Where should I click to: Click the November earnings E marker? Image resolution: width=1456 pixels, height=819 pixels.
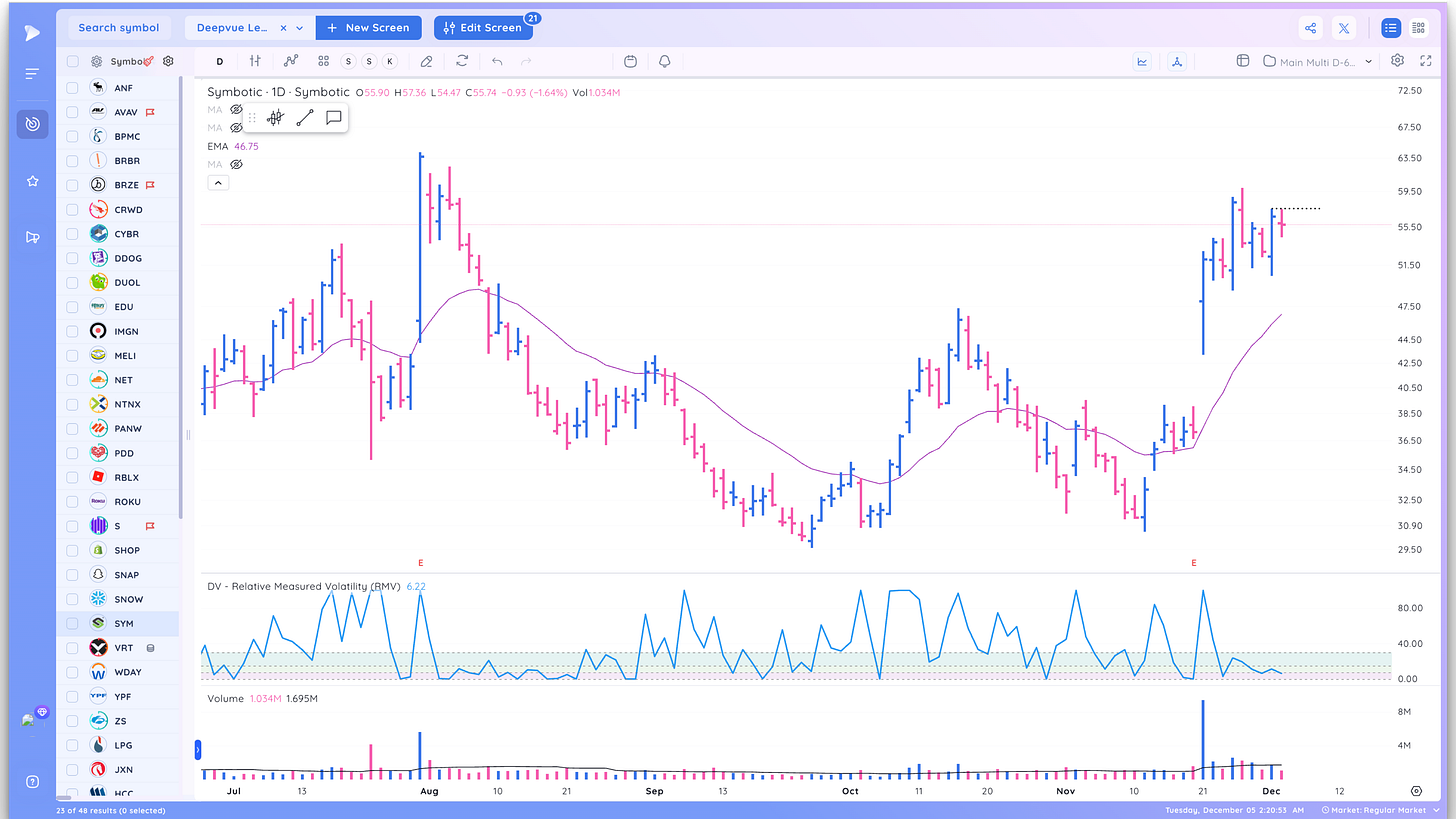pos(1194,564)
